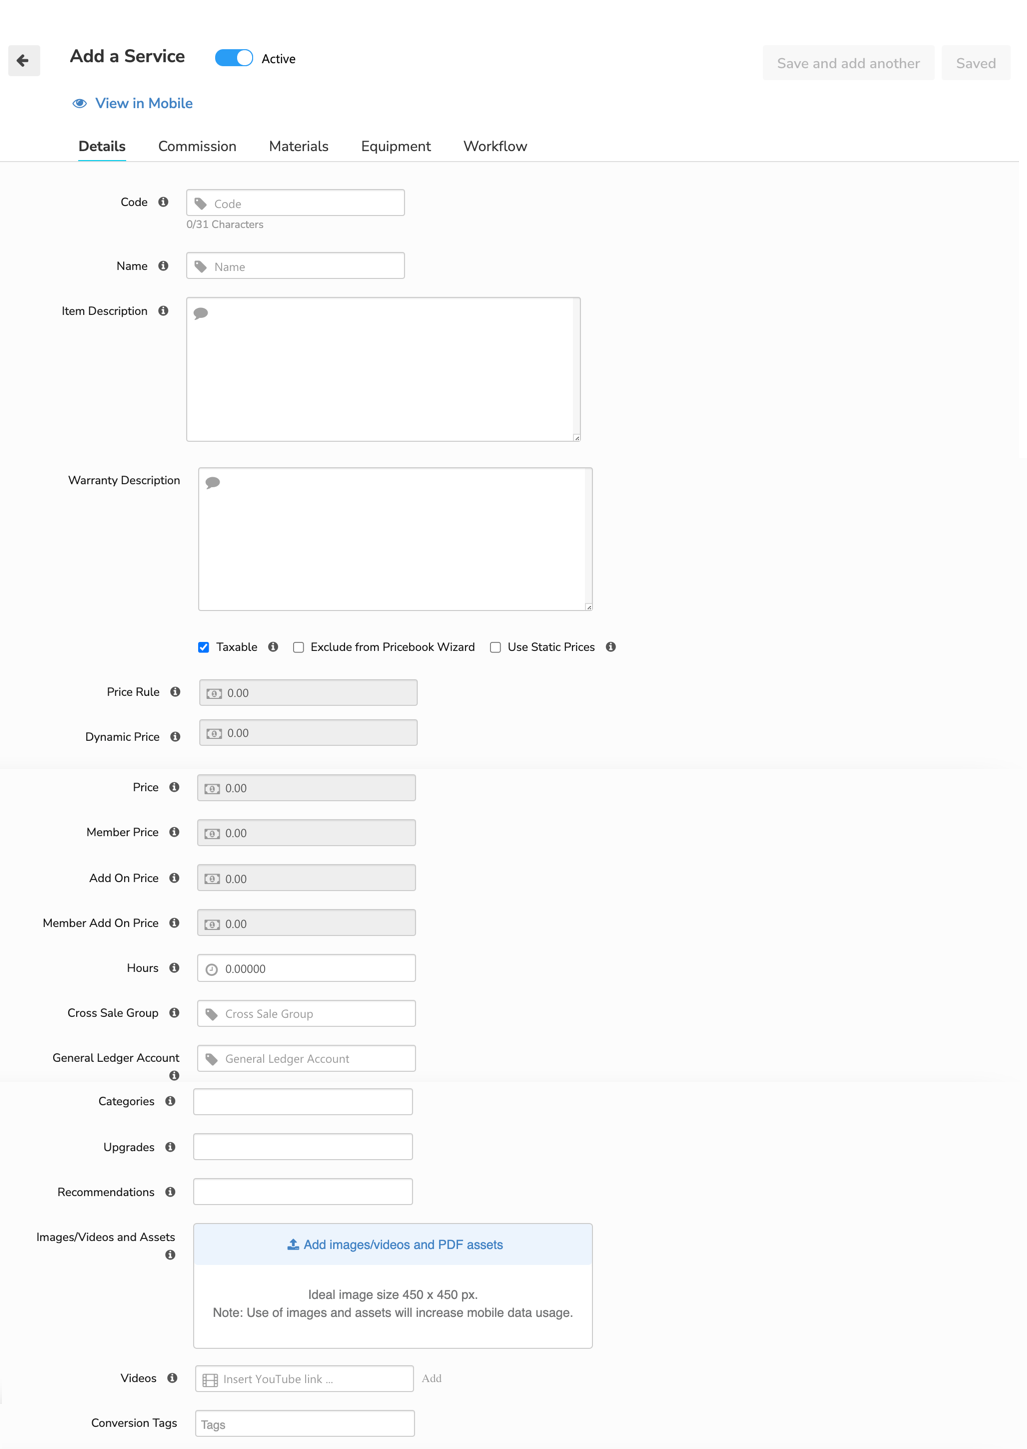Uncheck the Taxable checkbox
Viewport: 1027px width, 1449px height.
coord(203,647)
